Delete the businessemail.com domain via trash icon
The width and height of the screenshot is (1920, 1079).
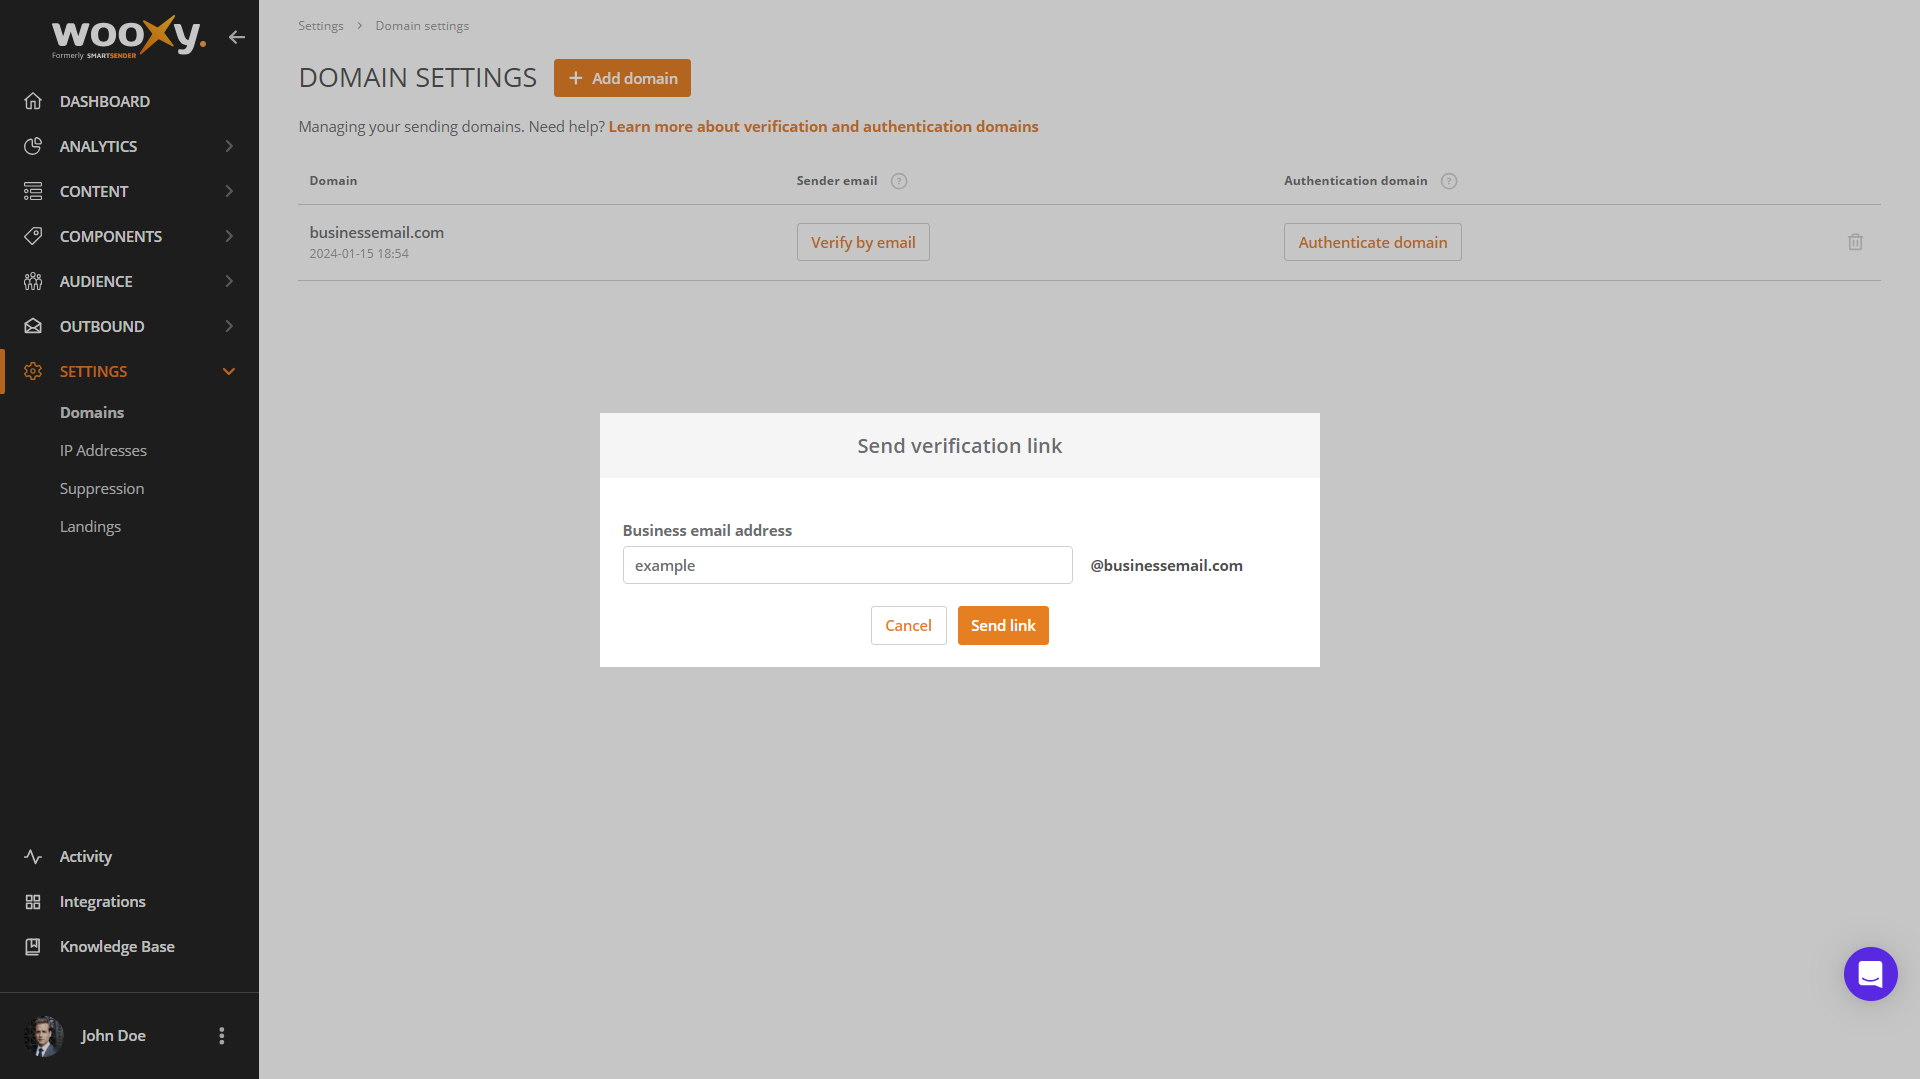[1855, 242]
